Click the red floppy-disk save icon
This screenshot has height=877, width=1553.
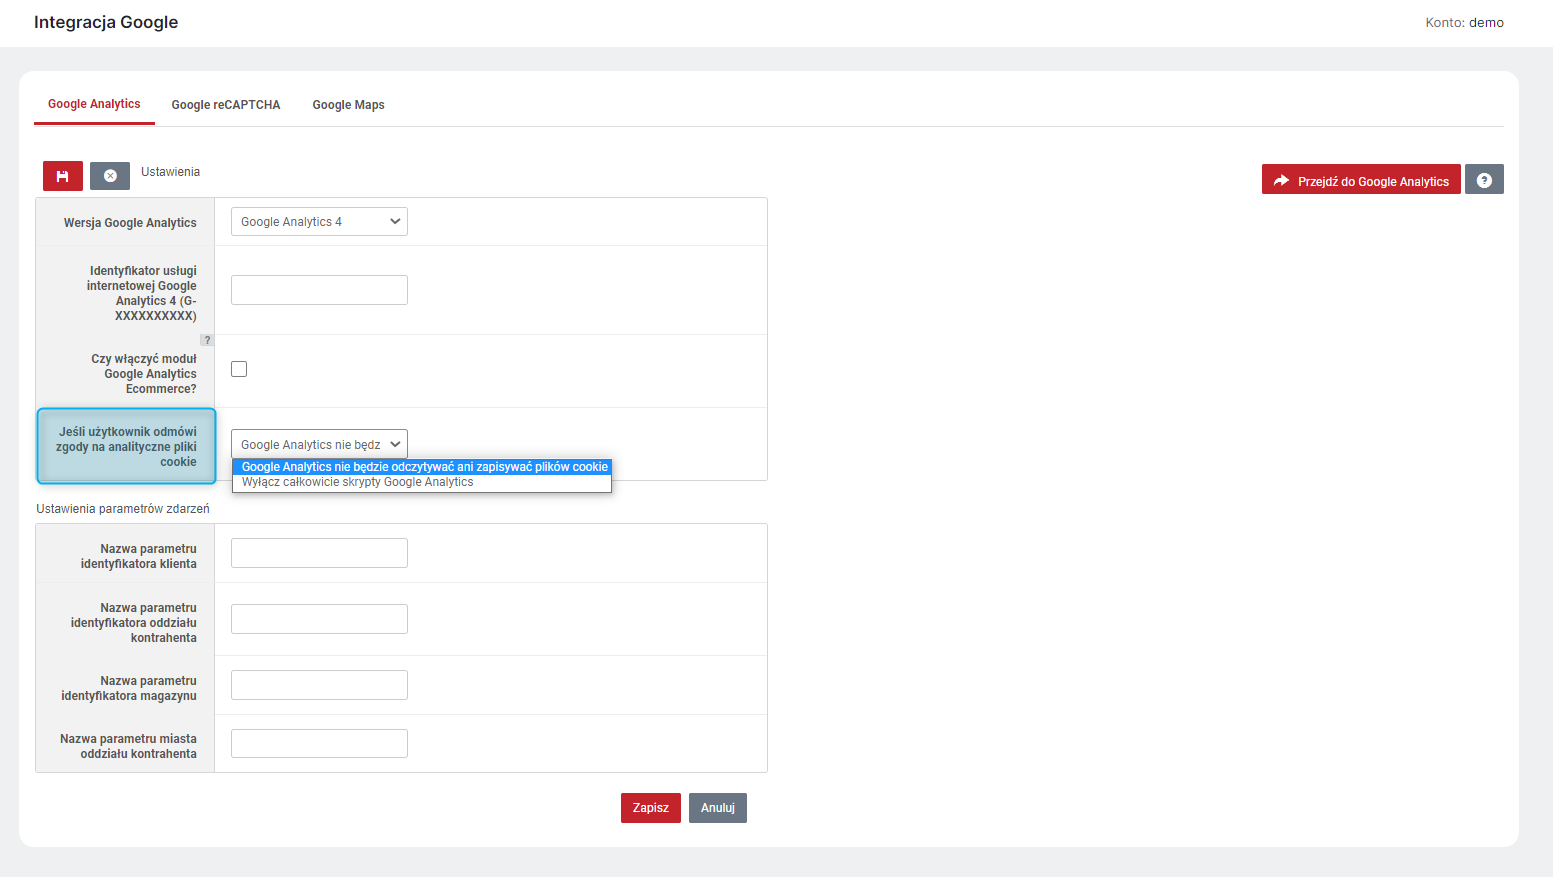(63, 176)
